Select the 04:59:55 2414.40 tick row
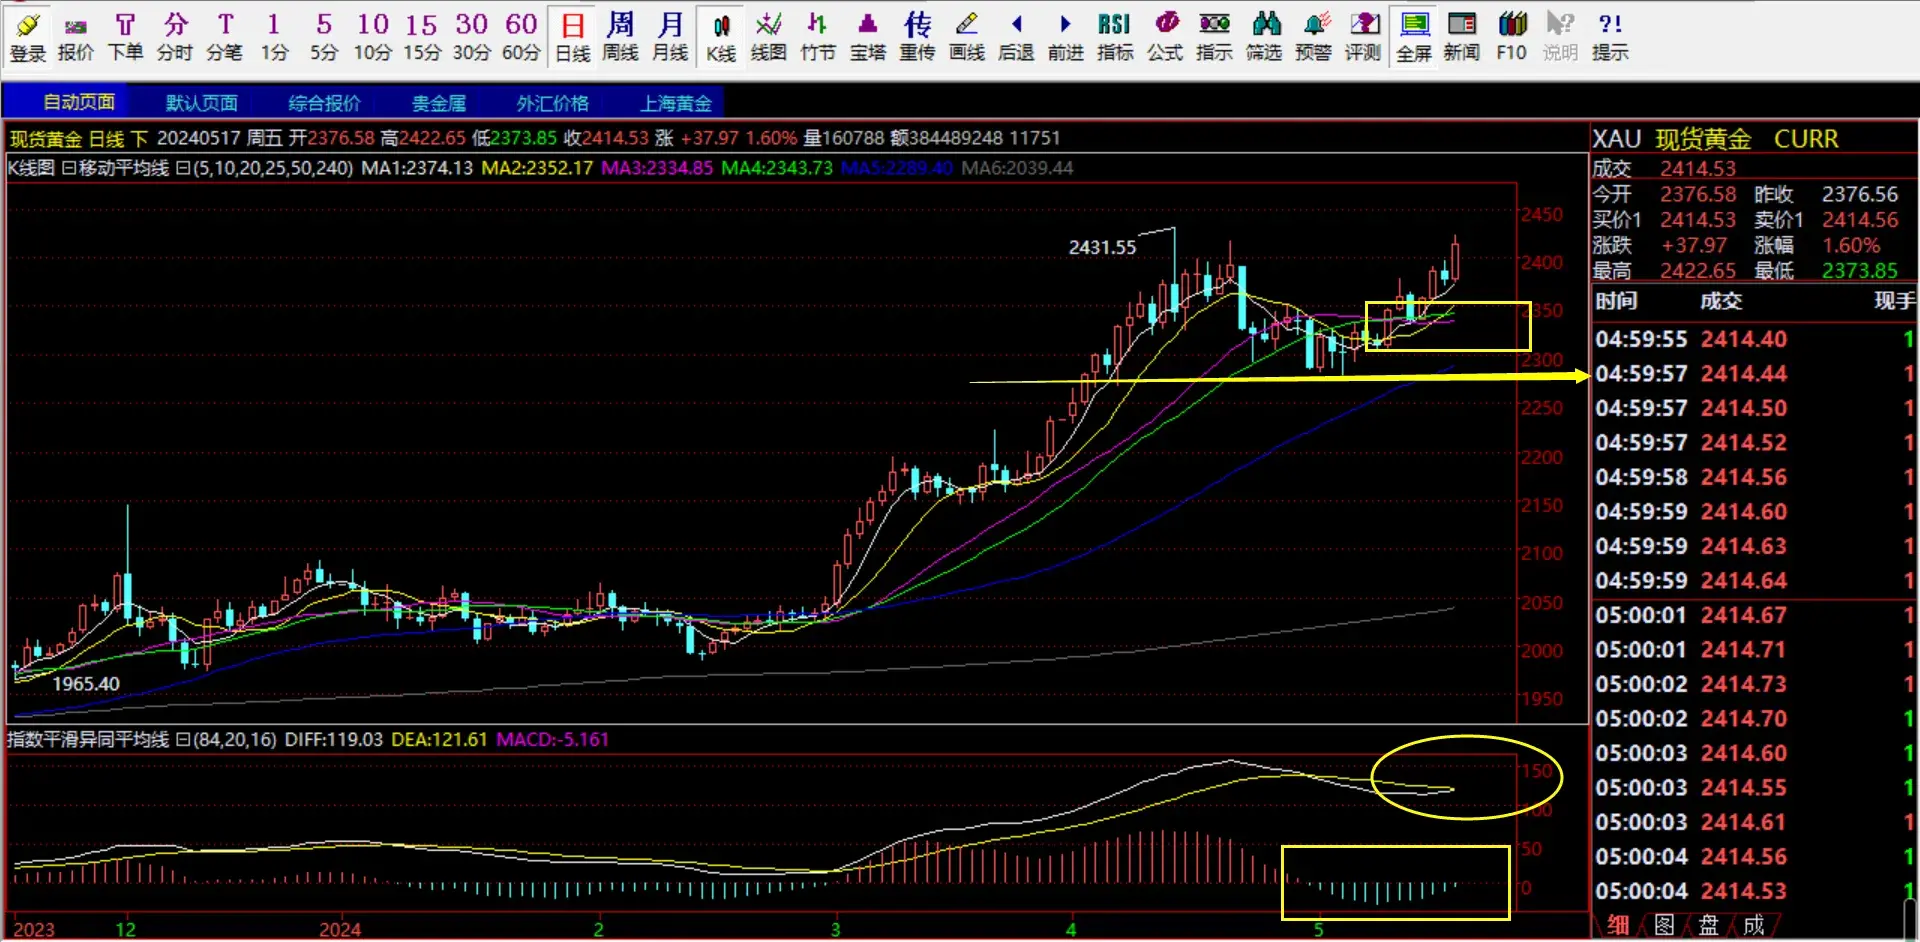1920x942 pixels. point(1754,339)
